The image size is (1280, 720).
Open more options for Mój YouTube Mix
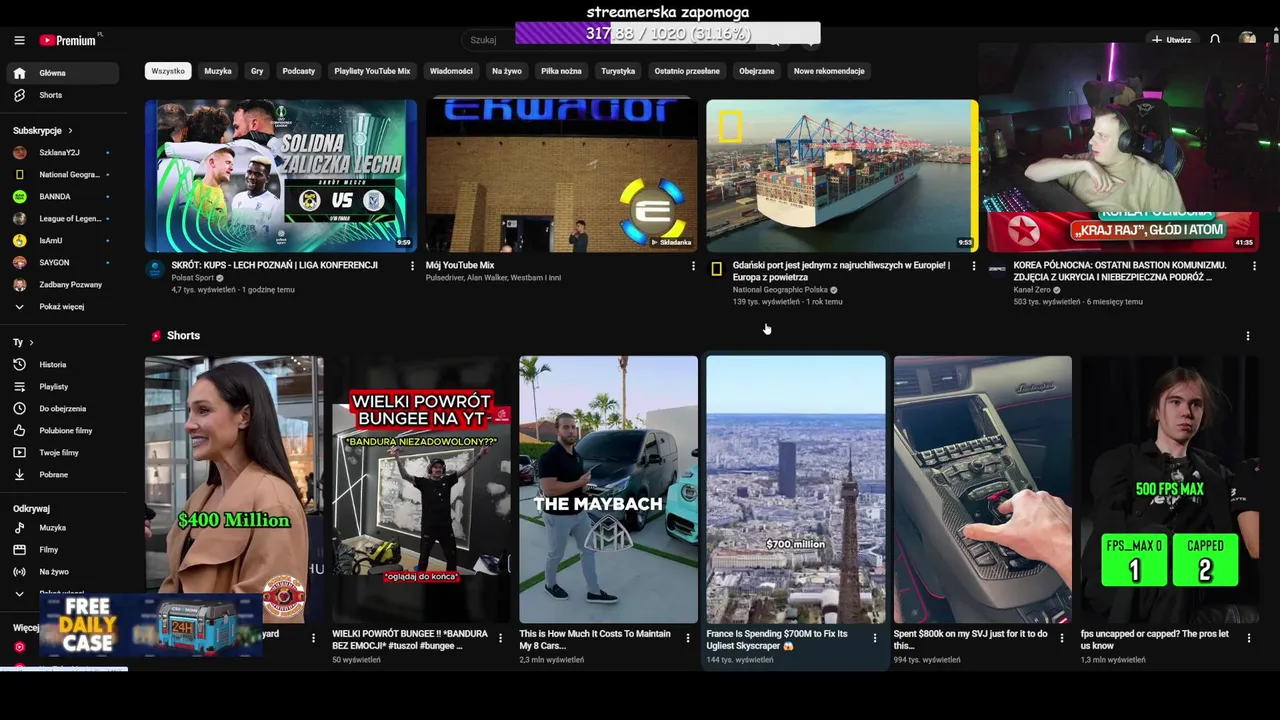pyautogui.click(x=693, y=266)
